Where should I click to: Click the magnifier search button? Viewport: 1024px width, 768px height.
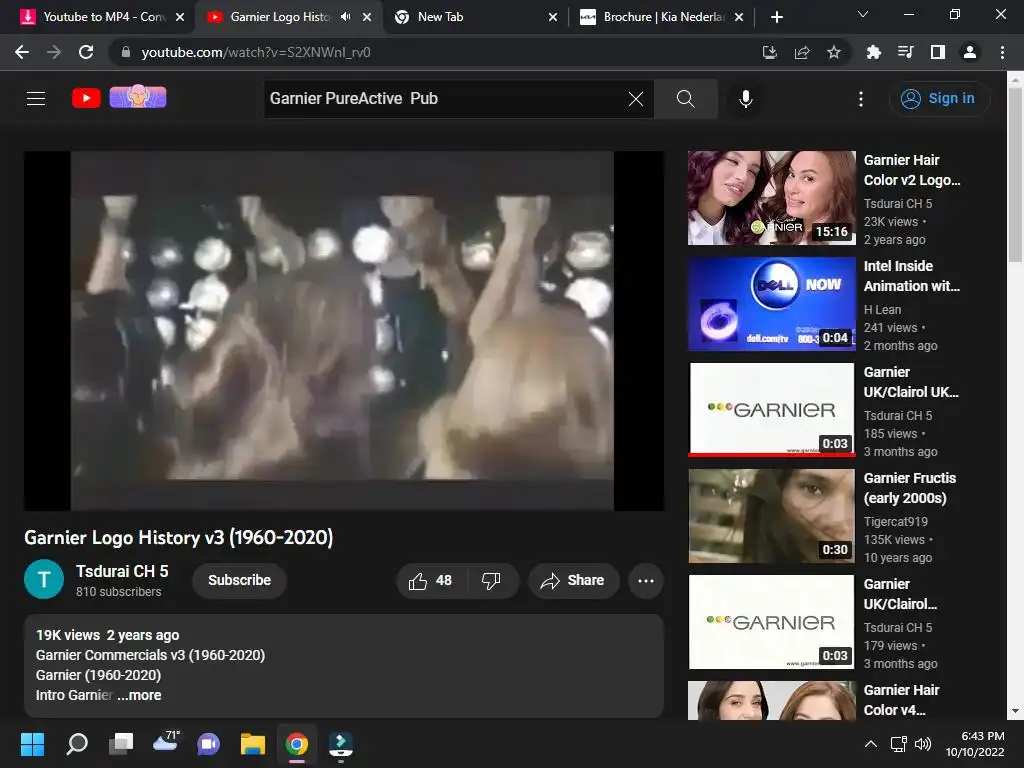686,99
